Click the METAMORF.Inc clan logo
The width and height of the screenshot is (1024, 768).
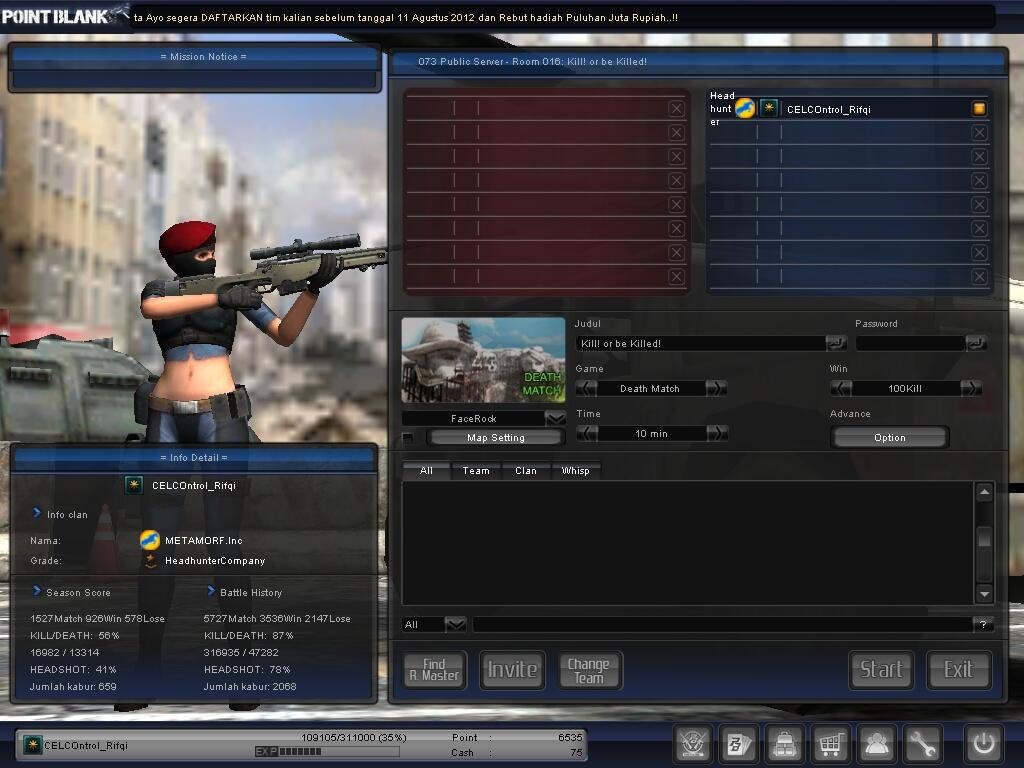(150, 540)
